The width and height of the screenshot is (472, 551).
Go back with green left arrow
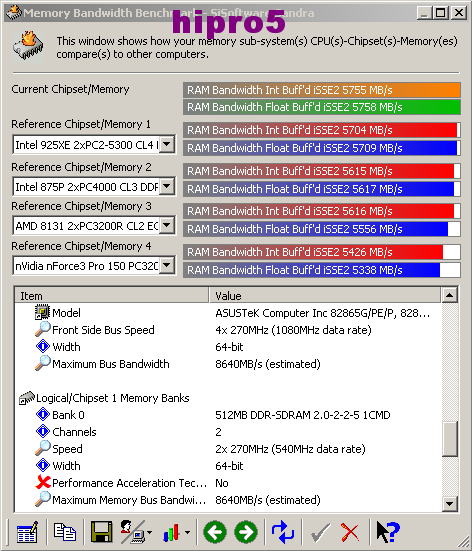pyautogui.click(x=215, y=532)
